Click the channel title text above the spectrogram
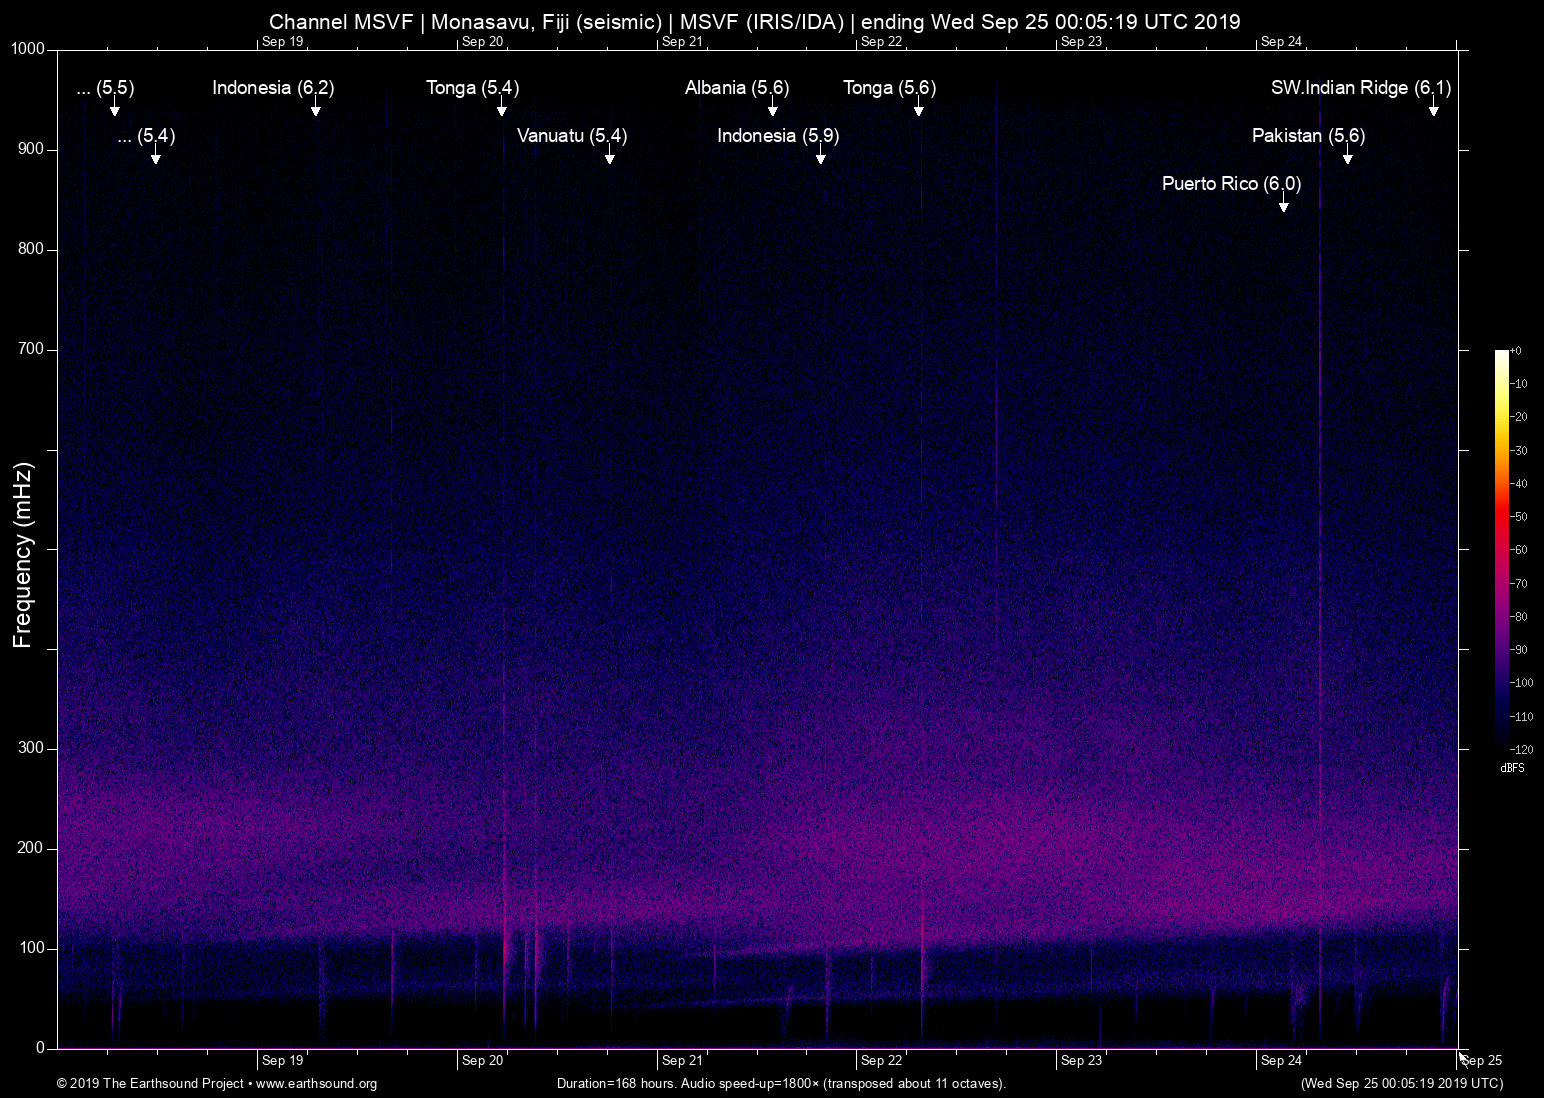 click(x=755, y=22)
